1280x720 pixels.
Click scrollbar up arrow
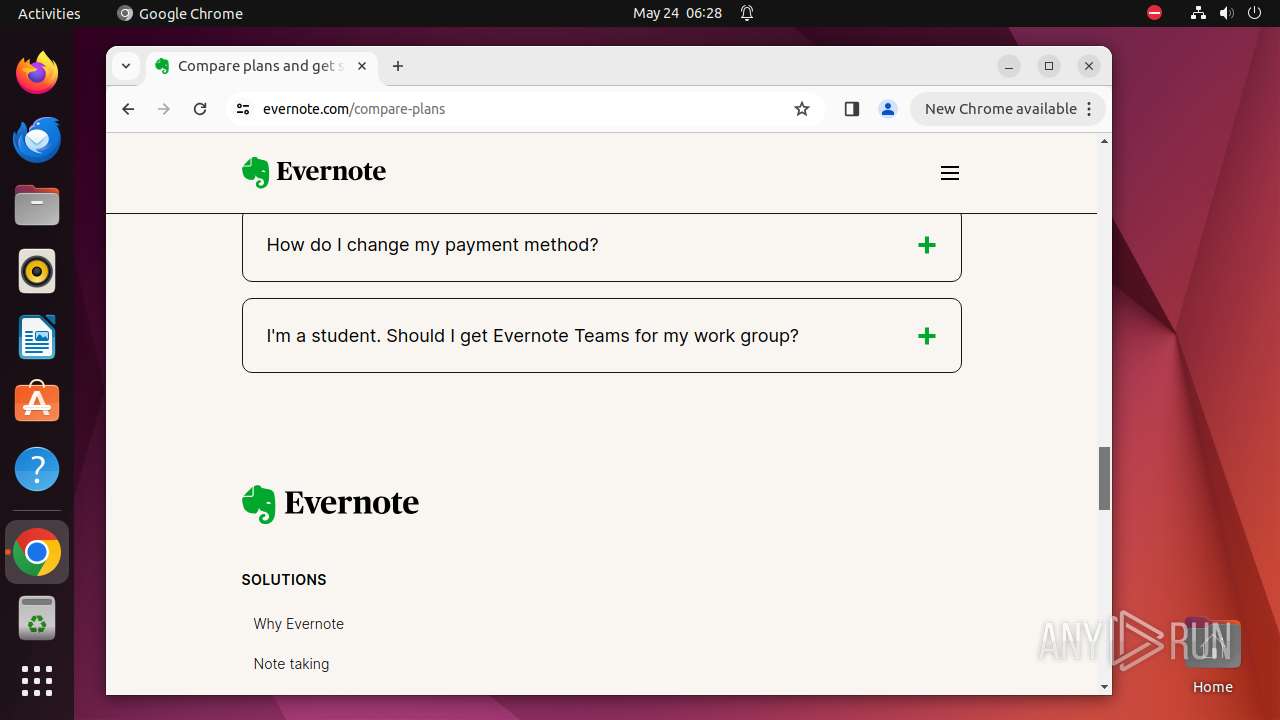click(1105, 141)
